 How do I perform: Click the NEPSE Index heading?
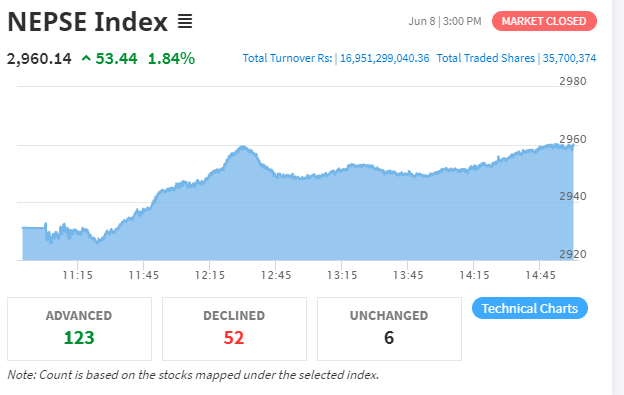coord(88,21)
